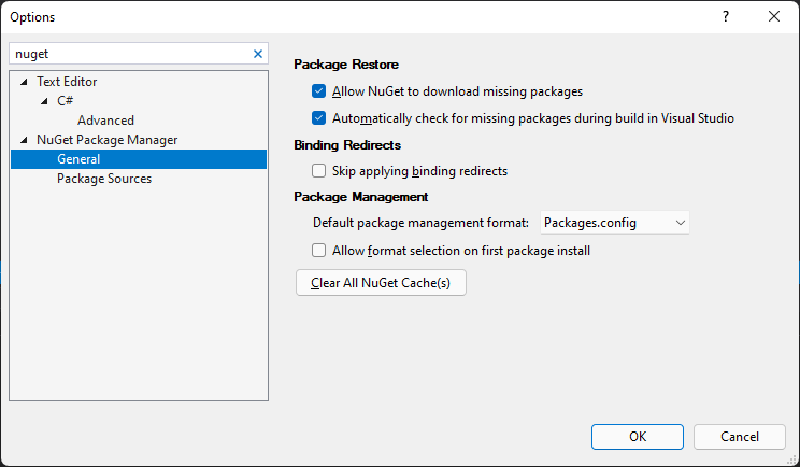Click Clear All NuGet Cache(s) button
This screenshot has width=800, height=467.
pos(381,283)
